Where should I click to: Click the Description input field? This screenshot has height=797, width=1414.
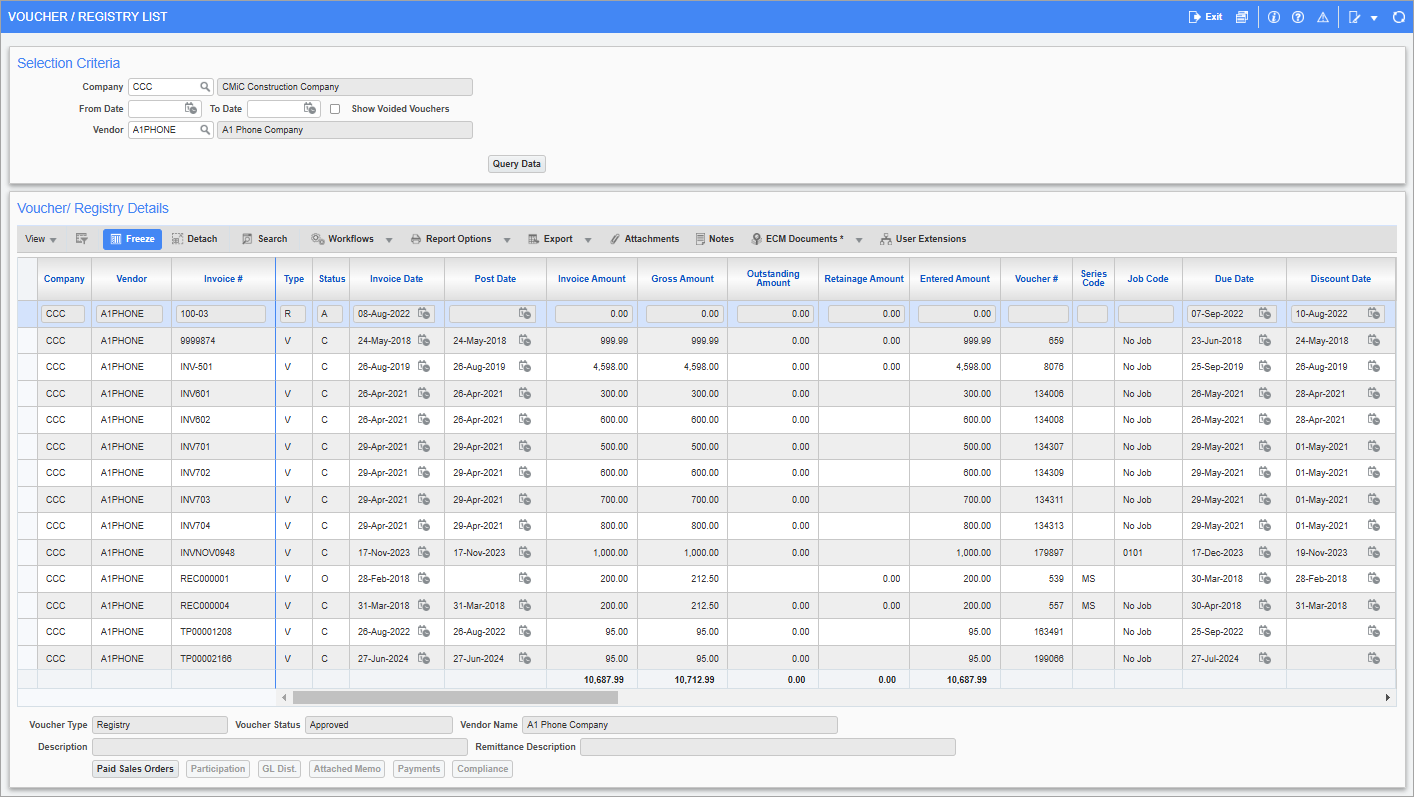coord(280,746)
